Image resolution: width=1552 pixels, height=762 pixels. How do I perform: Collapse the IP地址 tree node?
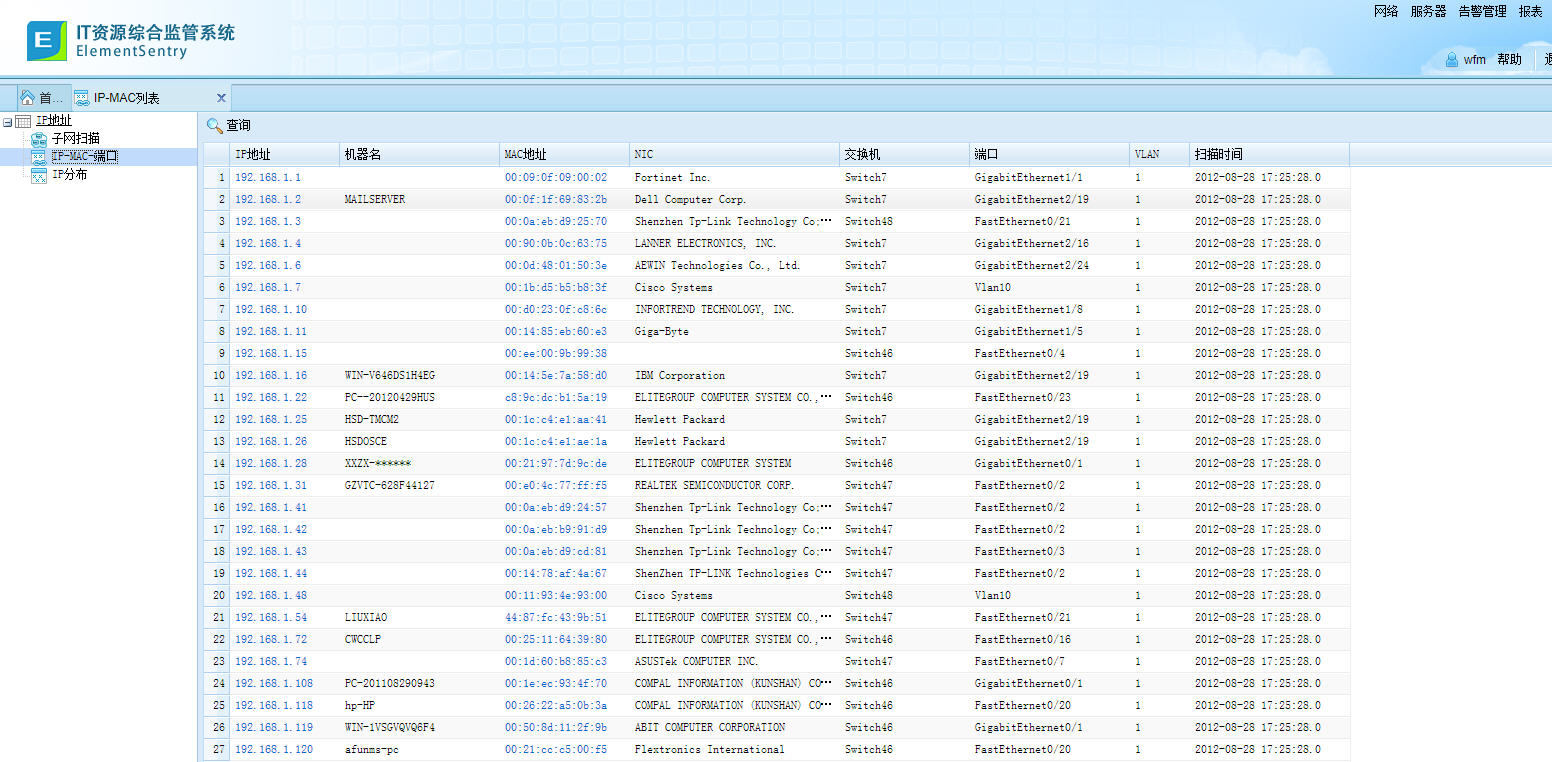tap(8, 121)
